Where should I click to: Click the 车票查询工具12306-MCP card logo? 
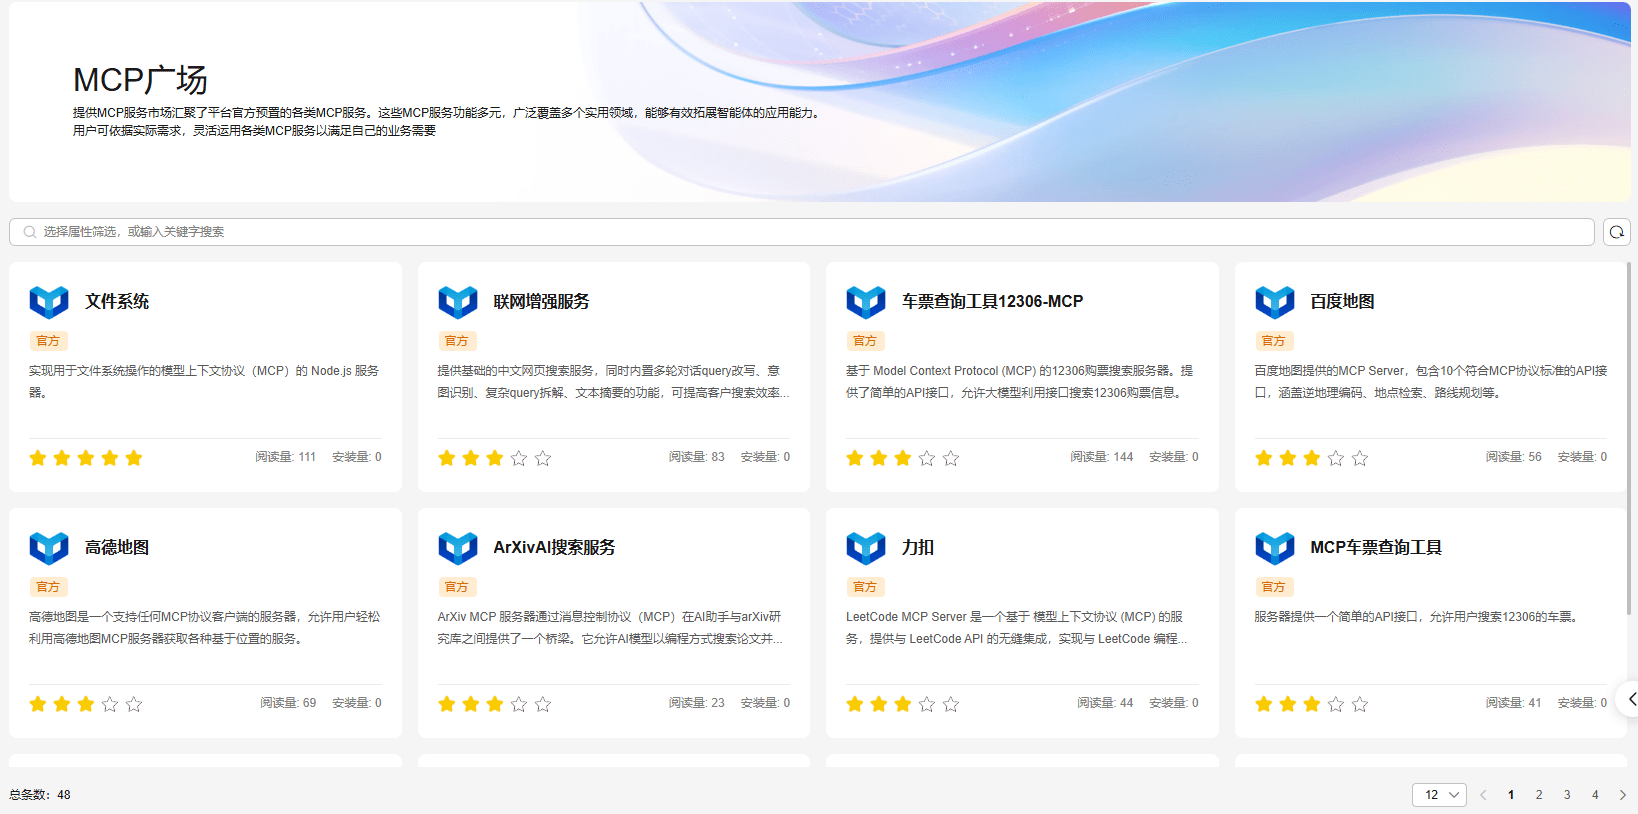tap(866, 301)
